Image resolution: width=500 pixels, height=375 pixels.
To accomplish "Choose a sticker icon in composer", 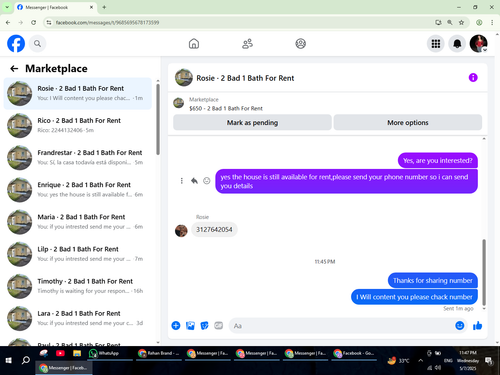I will click(x=204, y=326).
